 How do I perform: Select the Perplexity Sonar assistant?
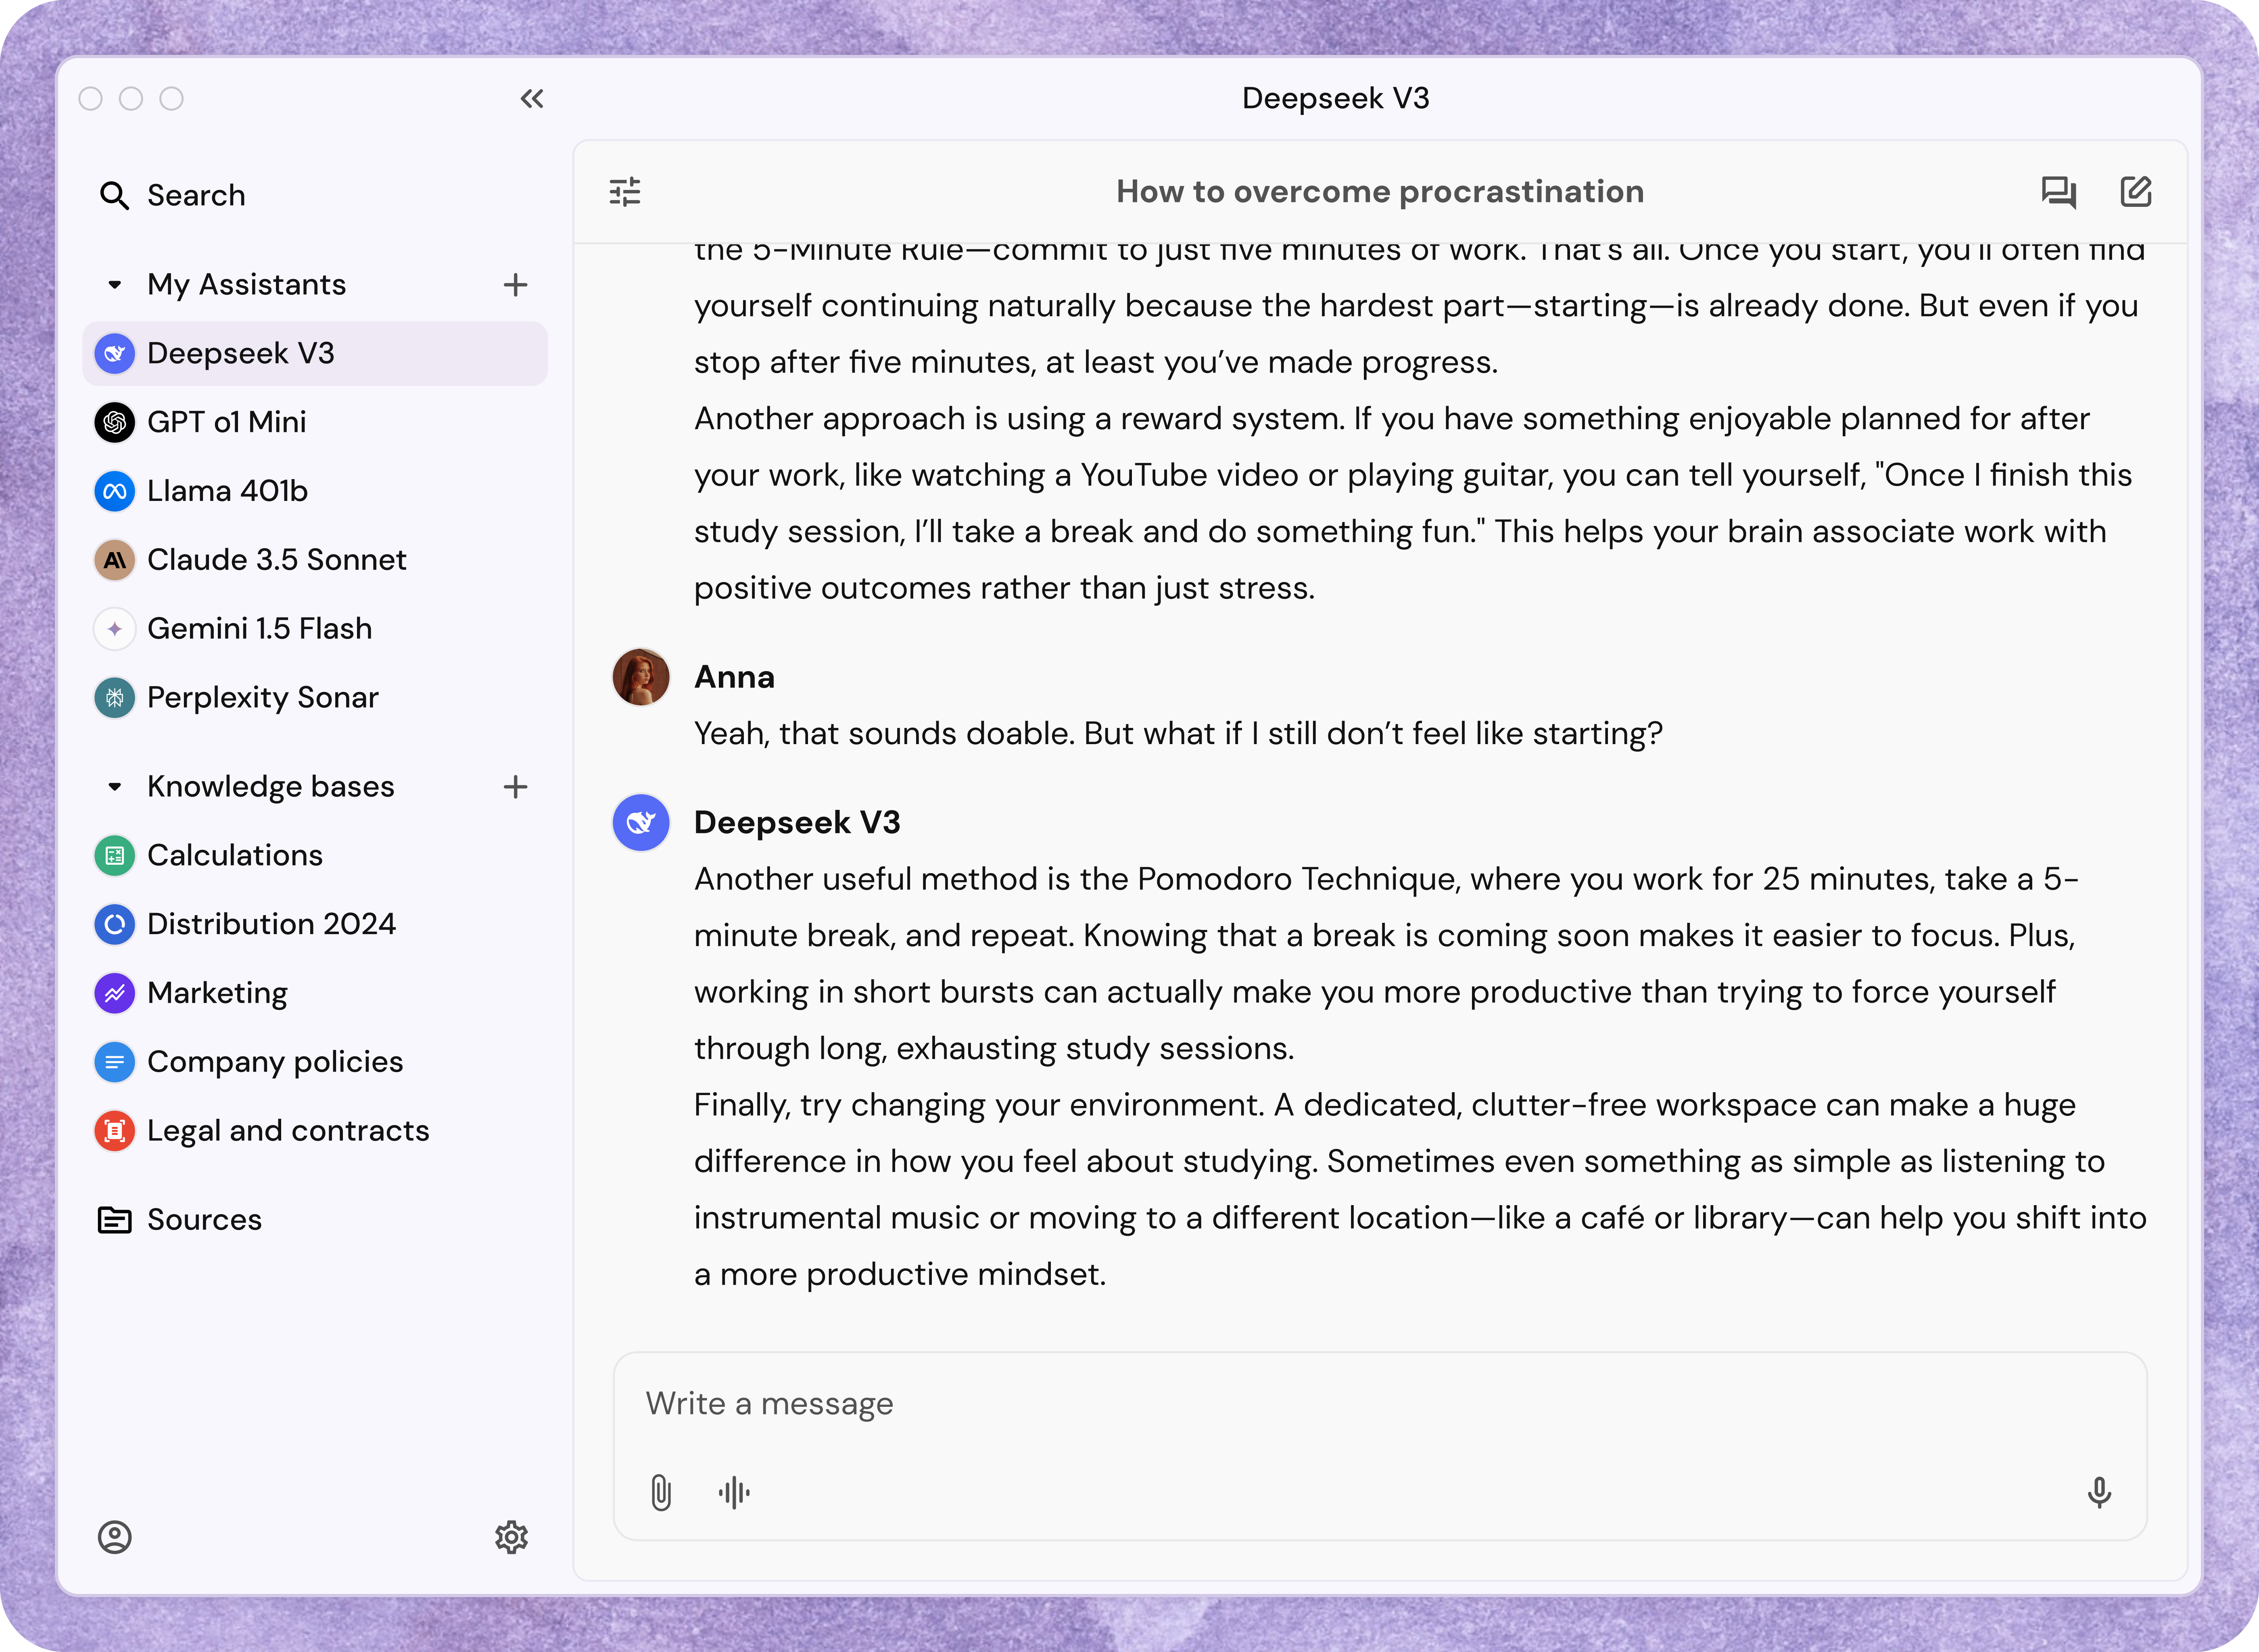(315, 698)
